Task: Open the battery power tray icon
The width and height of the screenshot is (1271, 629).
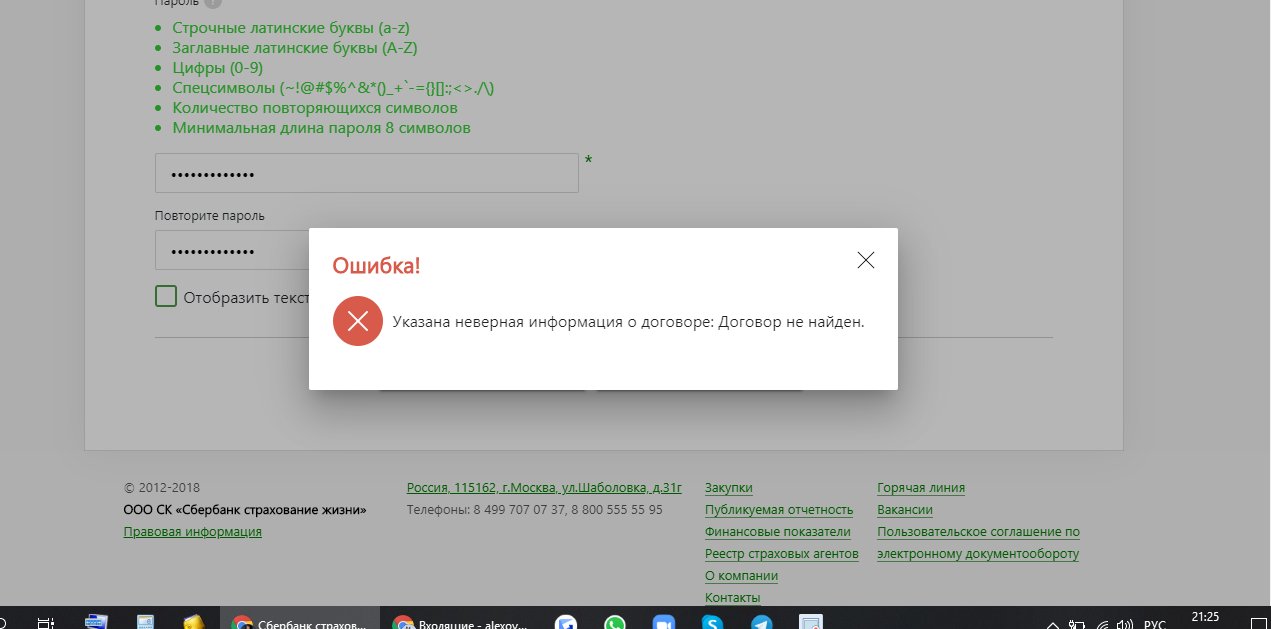Action: pos(1078,623)
